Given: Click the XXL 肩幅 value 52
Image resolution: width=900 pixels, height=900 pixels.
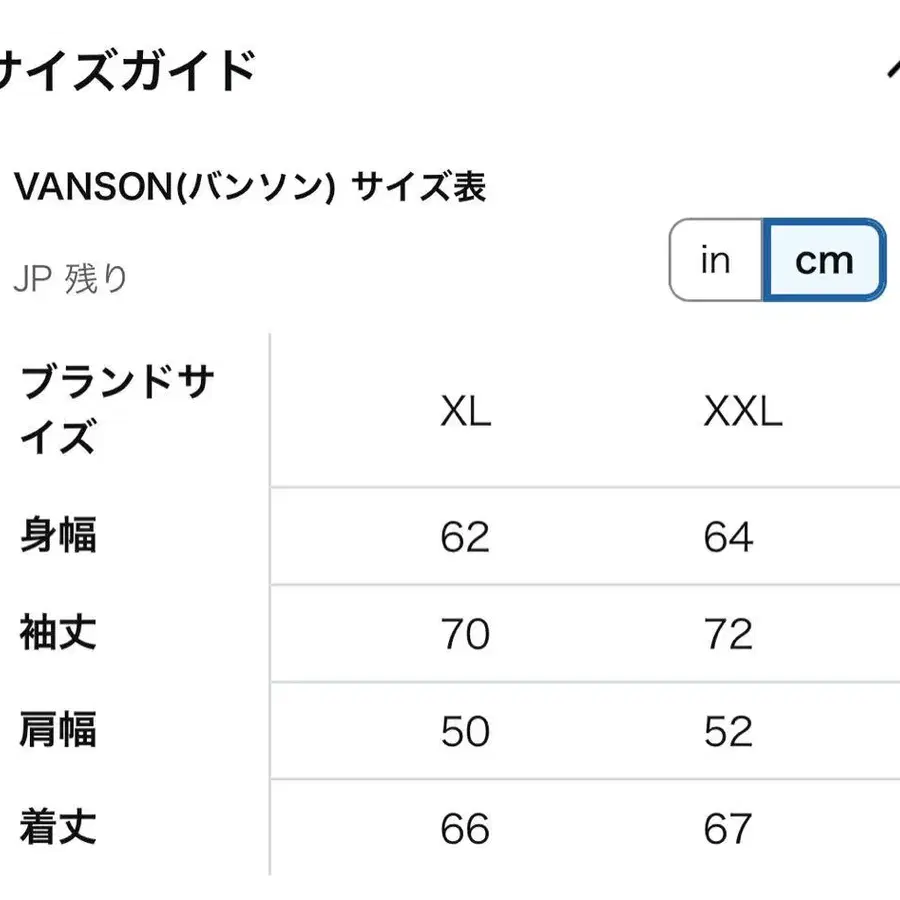Looking at the screenshot, I should coord(728,731).
